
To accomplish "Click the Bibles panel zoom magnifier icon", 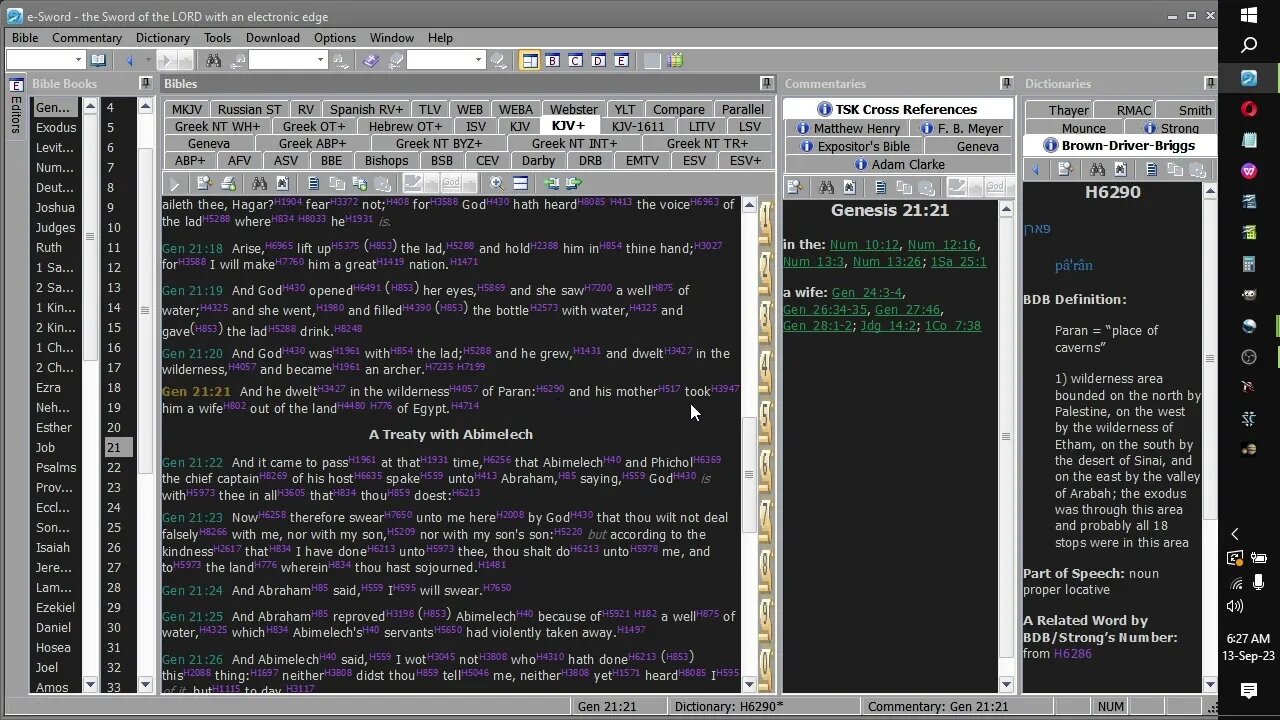I will coord(497,184).
